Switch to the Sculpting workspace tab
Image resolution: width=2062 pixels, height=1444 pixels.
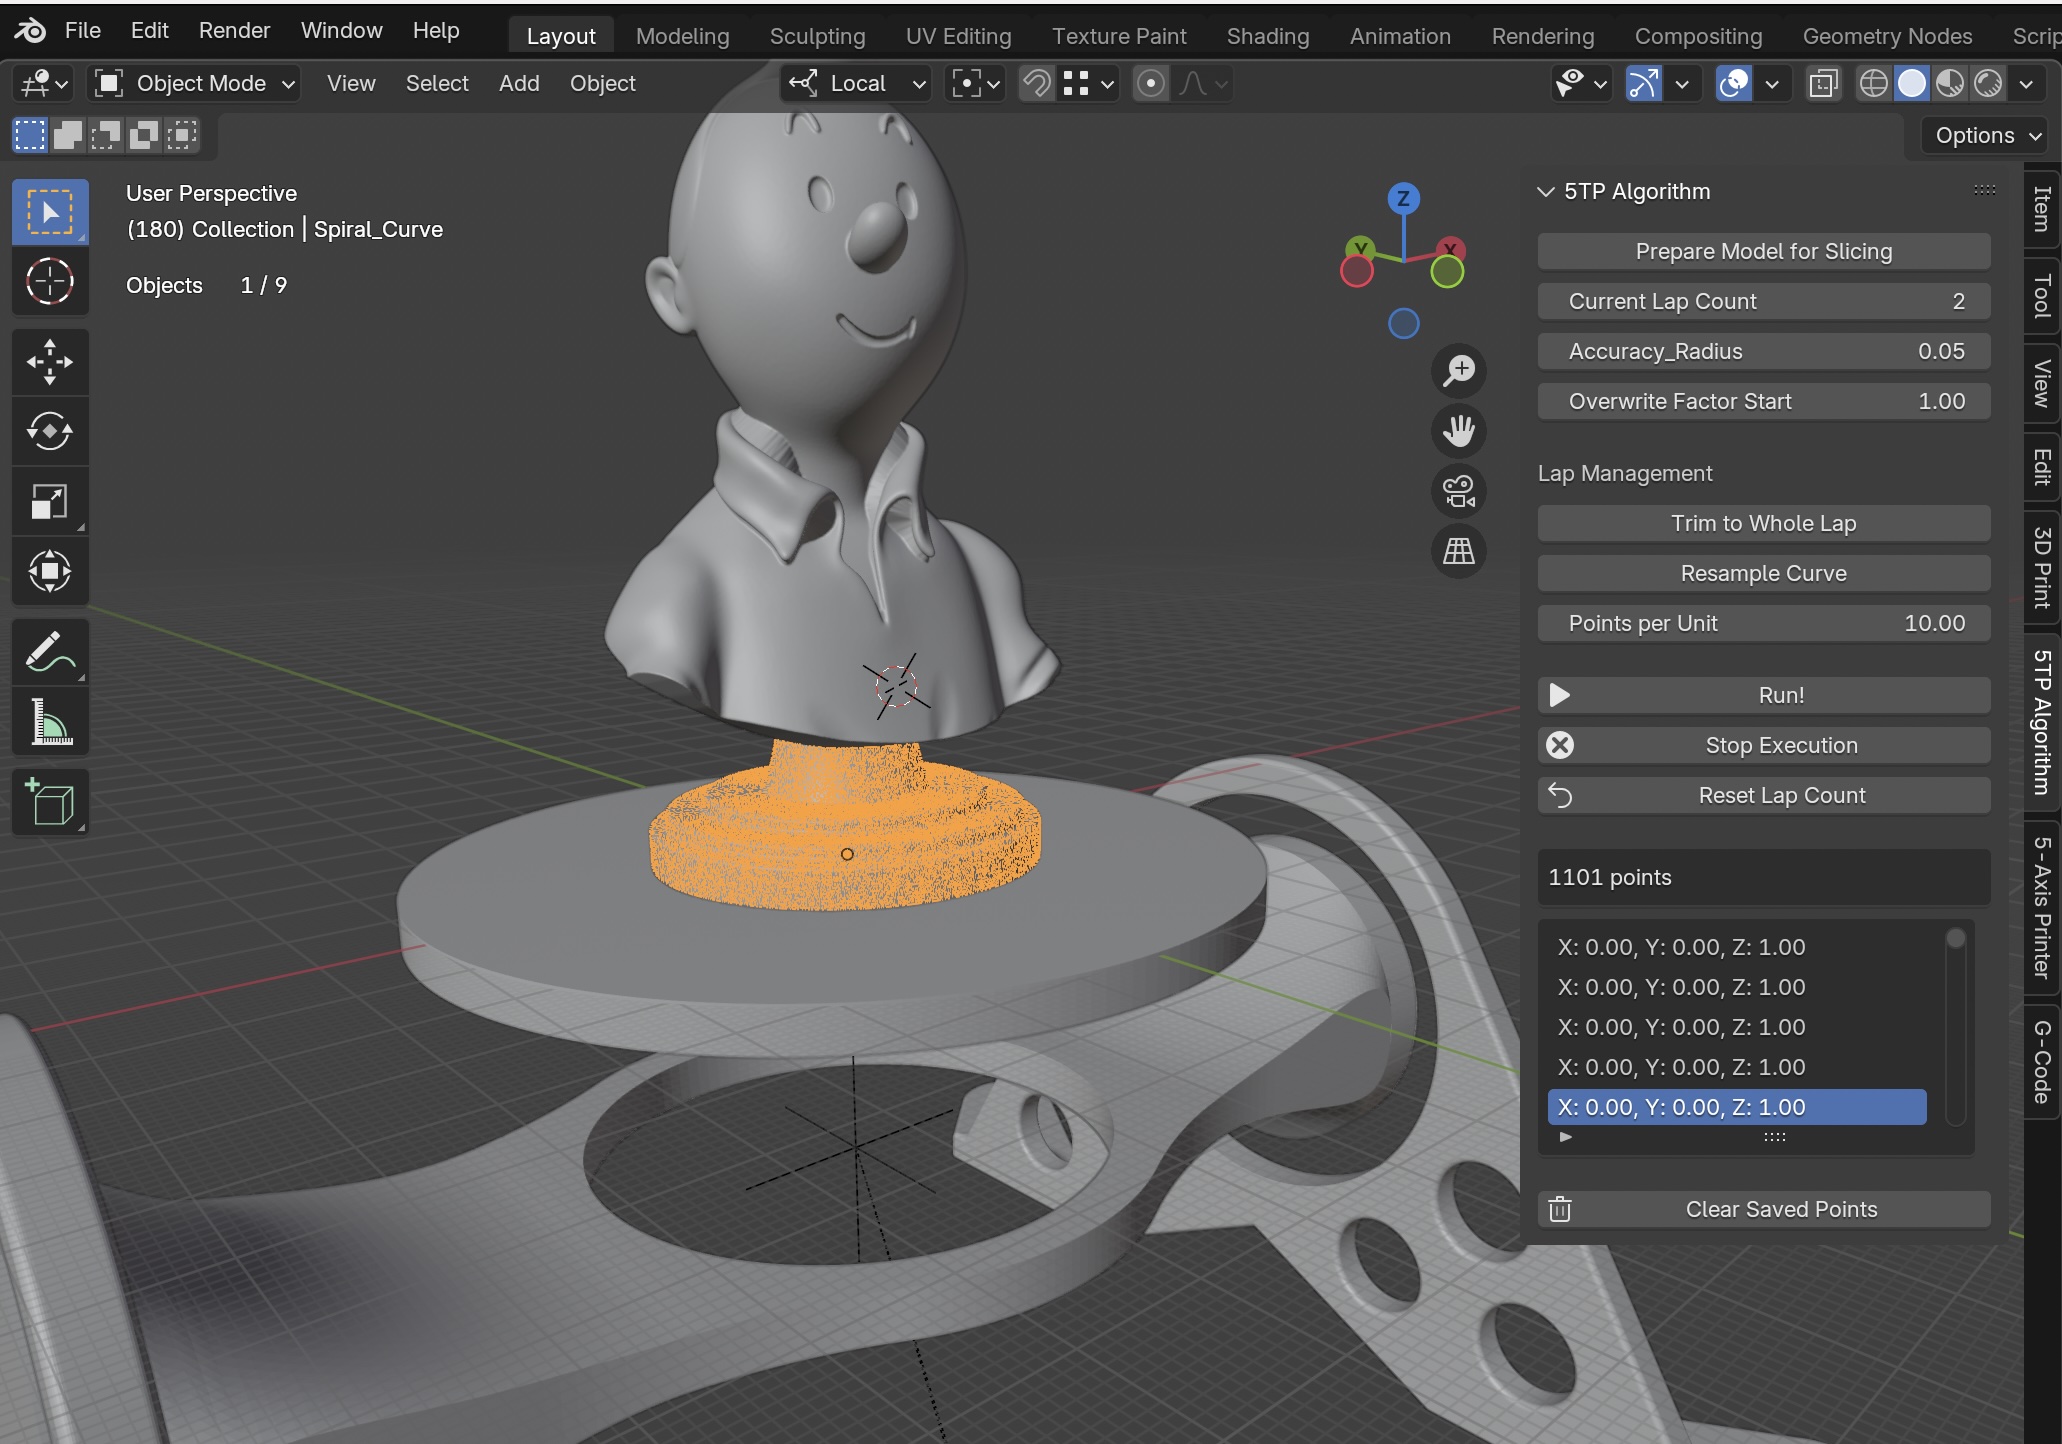[817, 36]
